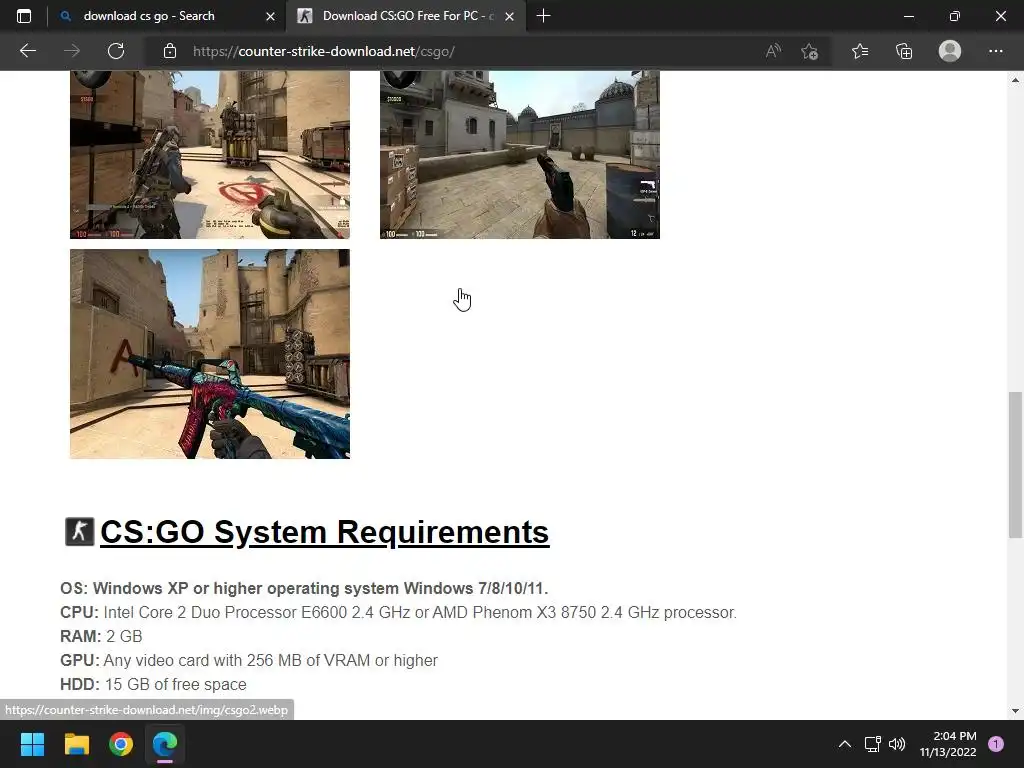Open the browser profile avatar
This screenshot has height=768, width=1024.
(x=950, y=51)
